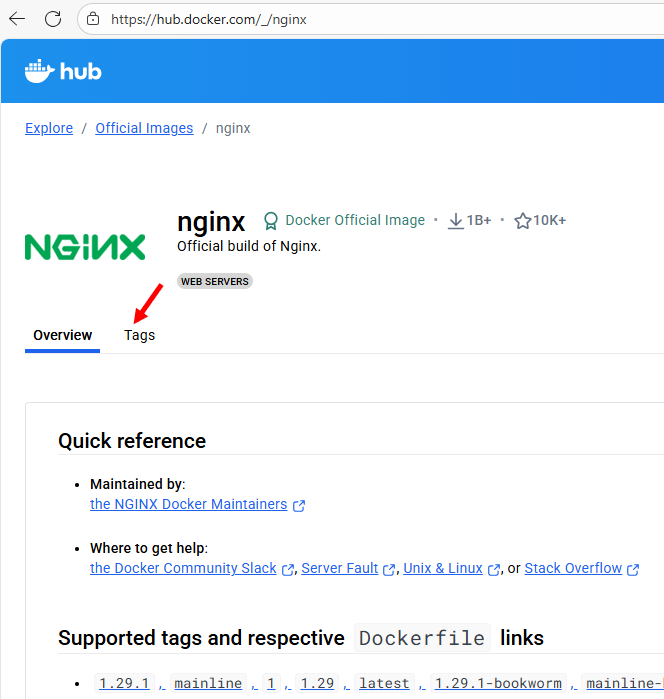Click the download count arrow icon
Screen dimensions: 664x699
tap(455, 221)
